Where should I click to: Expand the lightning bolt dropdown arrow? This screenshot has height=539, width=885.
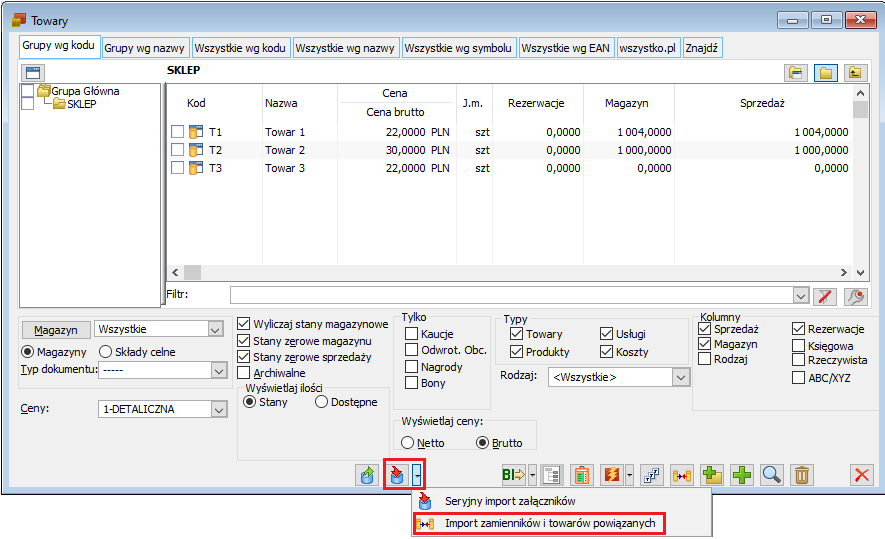click(629, 475)
